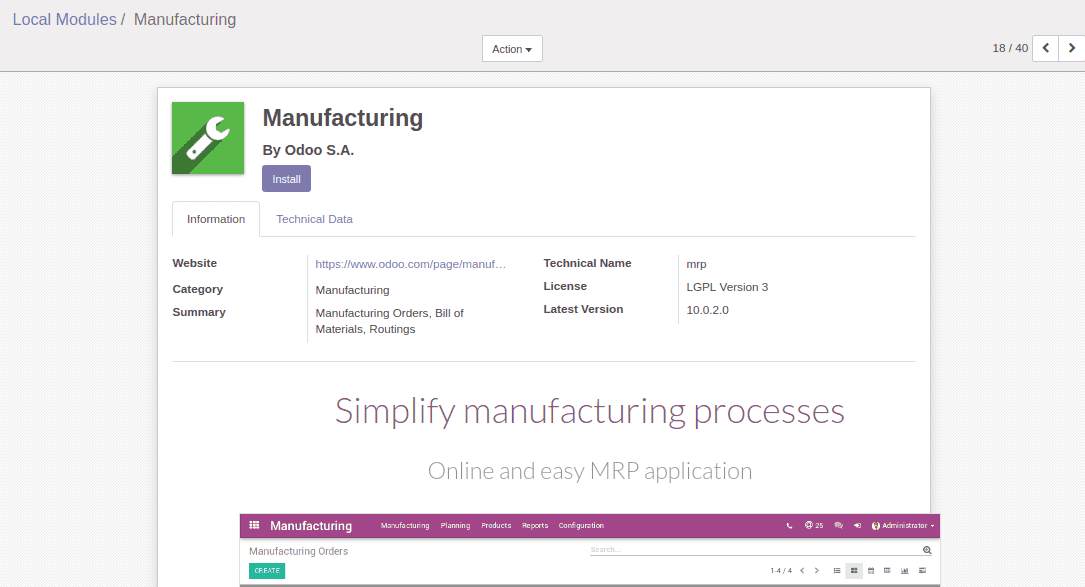Image resolution: width=1085 pixels, height=587 pixels.
Task: Click the large 'Manufacturing' module title
Action: [x=343, y=118]
